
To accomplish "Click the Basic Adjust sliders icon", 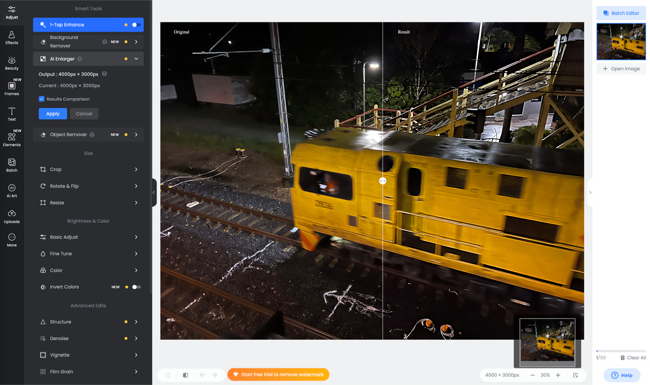I will click(x=43, y=237).
